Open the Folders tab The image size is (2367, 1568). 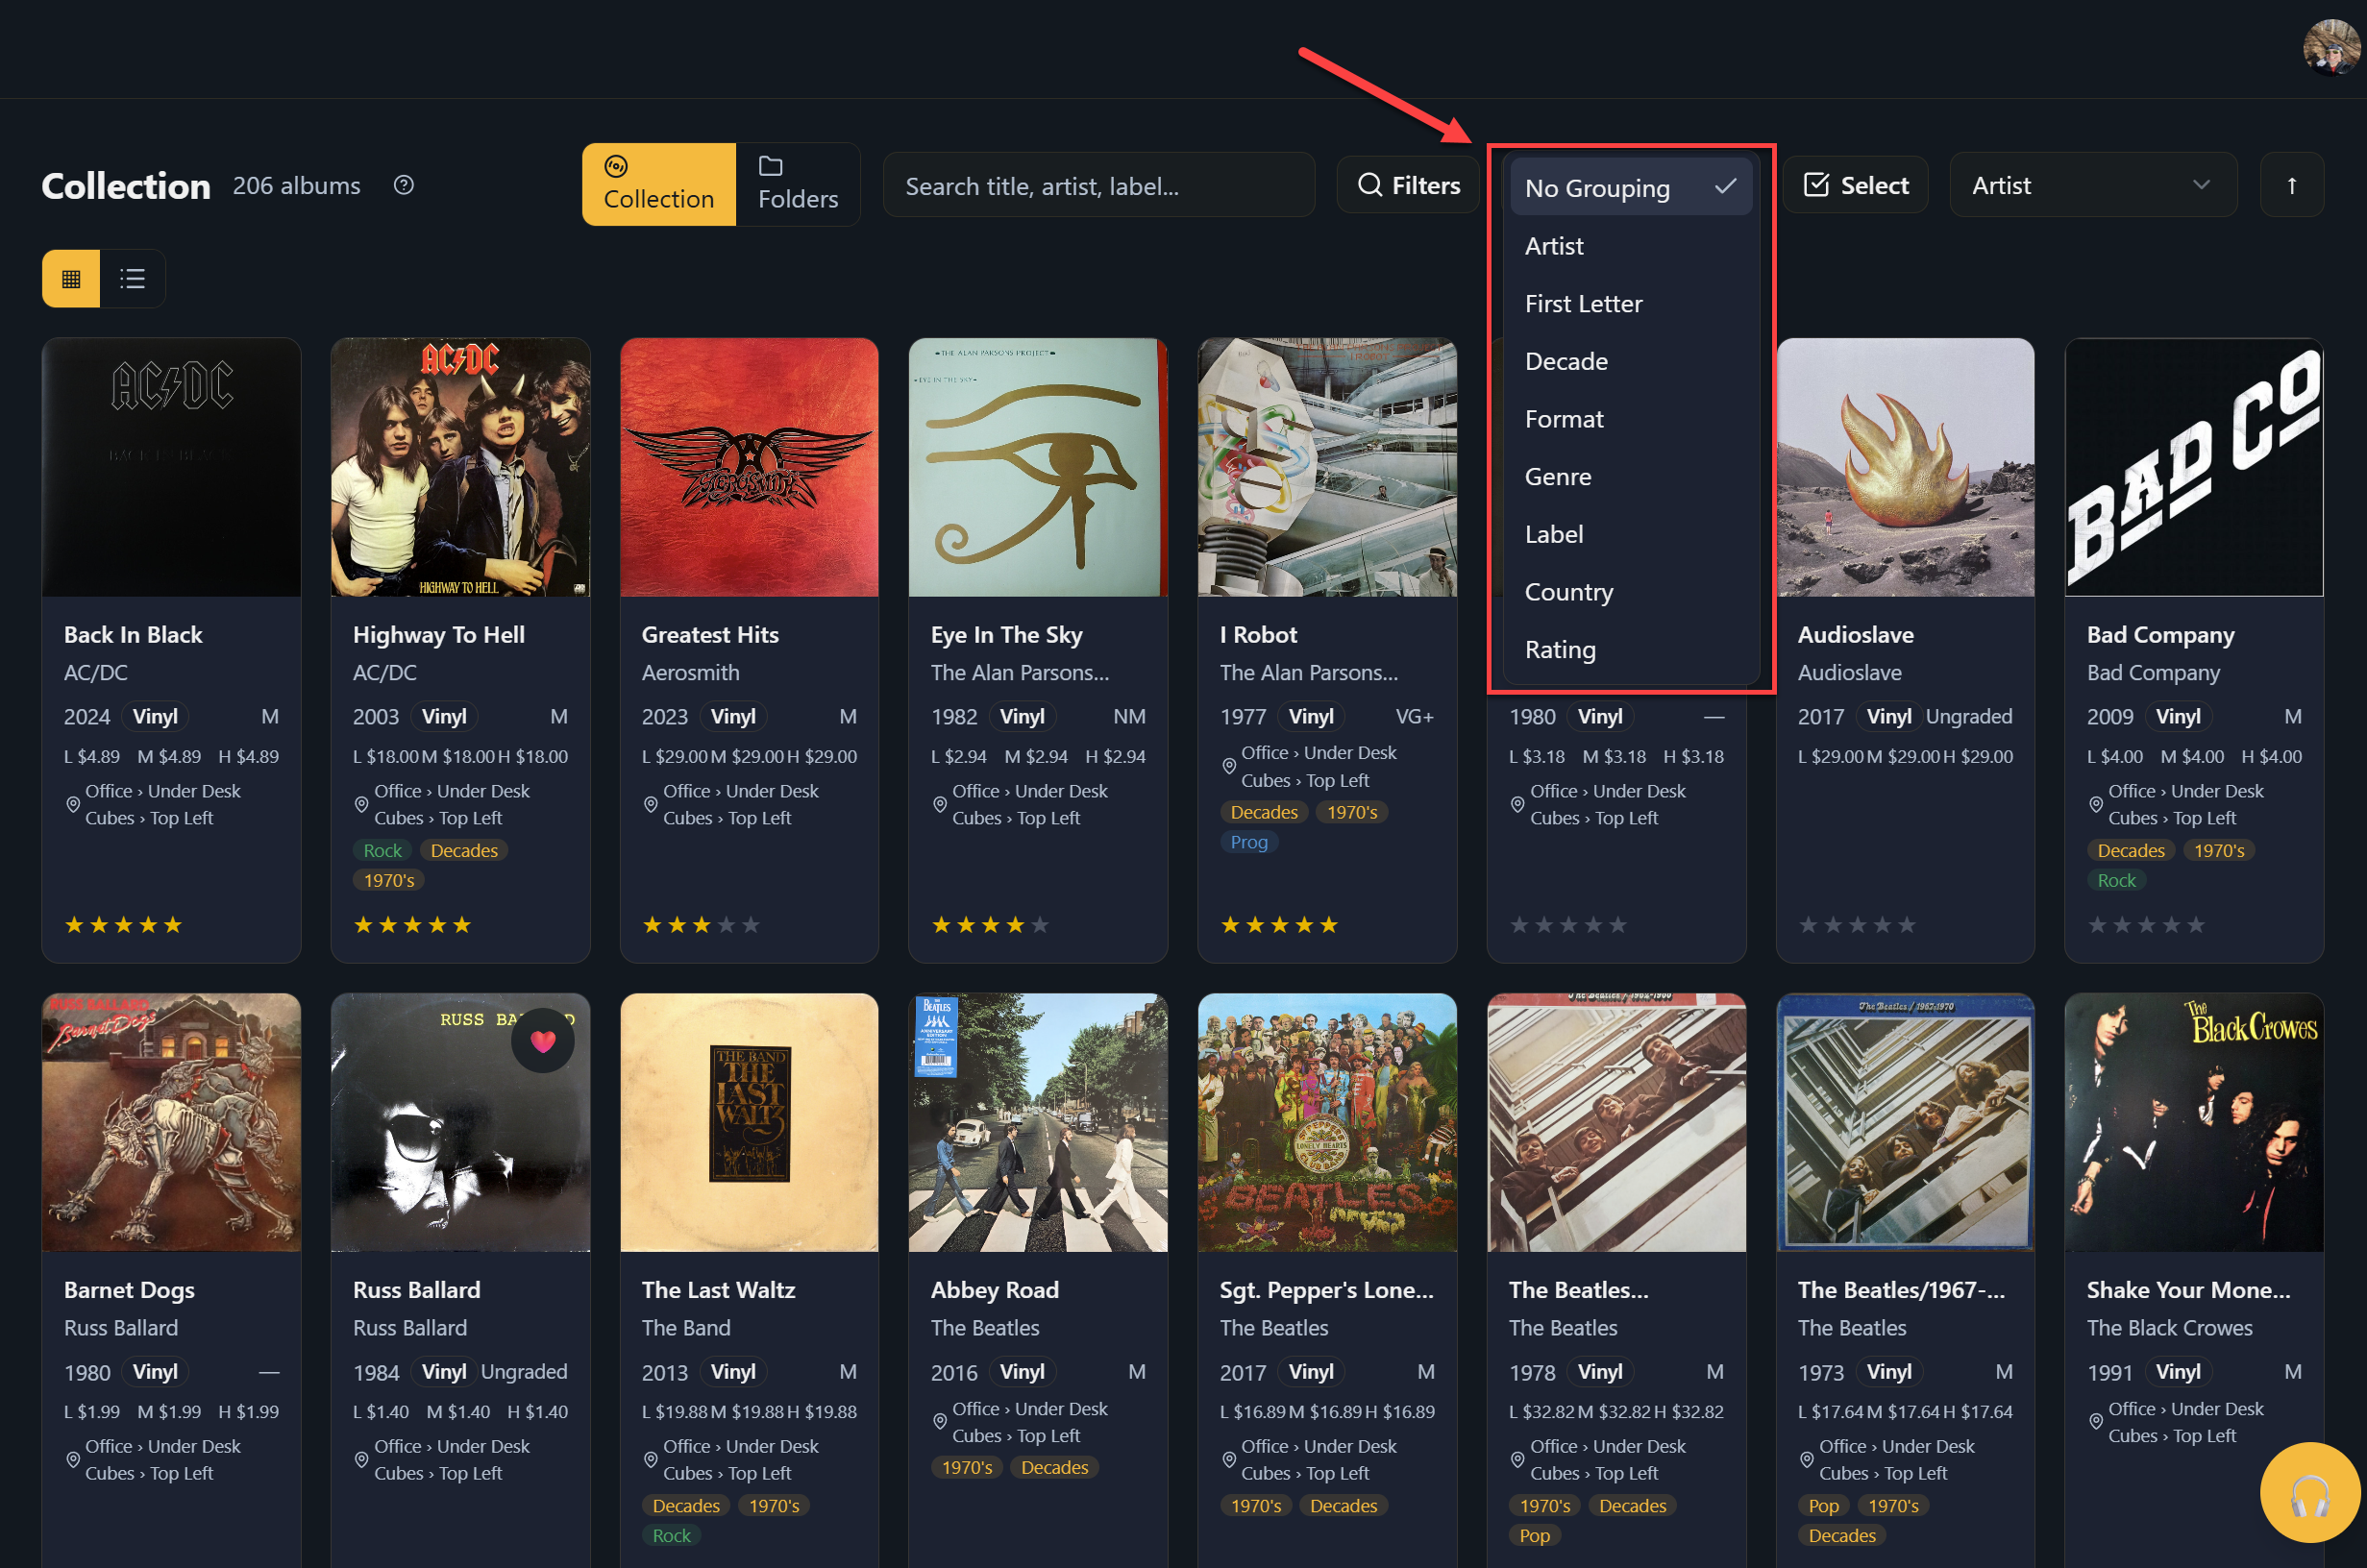click(x=798, y=184)
